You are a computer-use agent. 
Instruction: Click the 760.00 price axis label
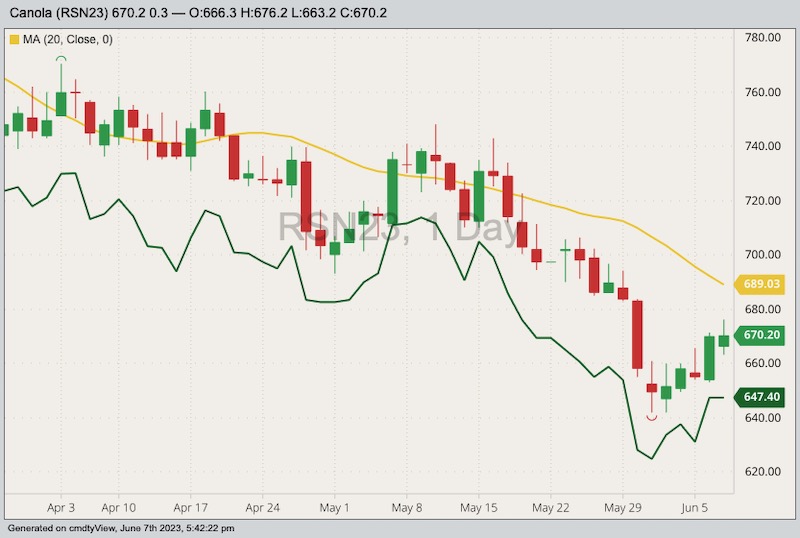(762, 92)
